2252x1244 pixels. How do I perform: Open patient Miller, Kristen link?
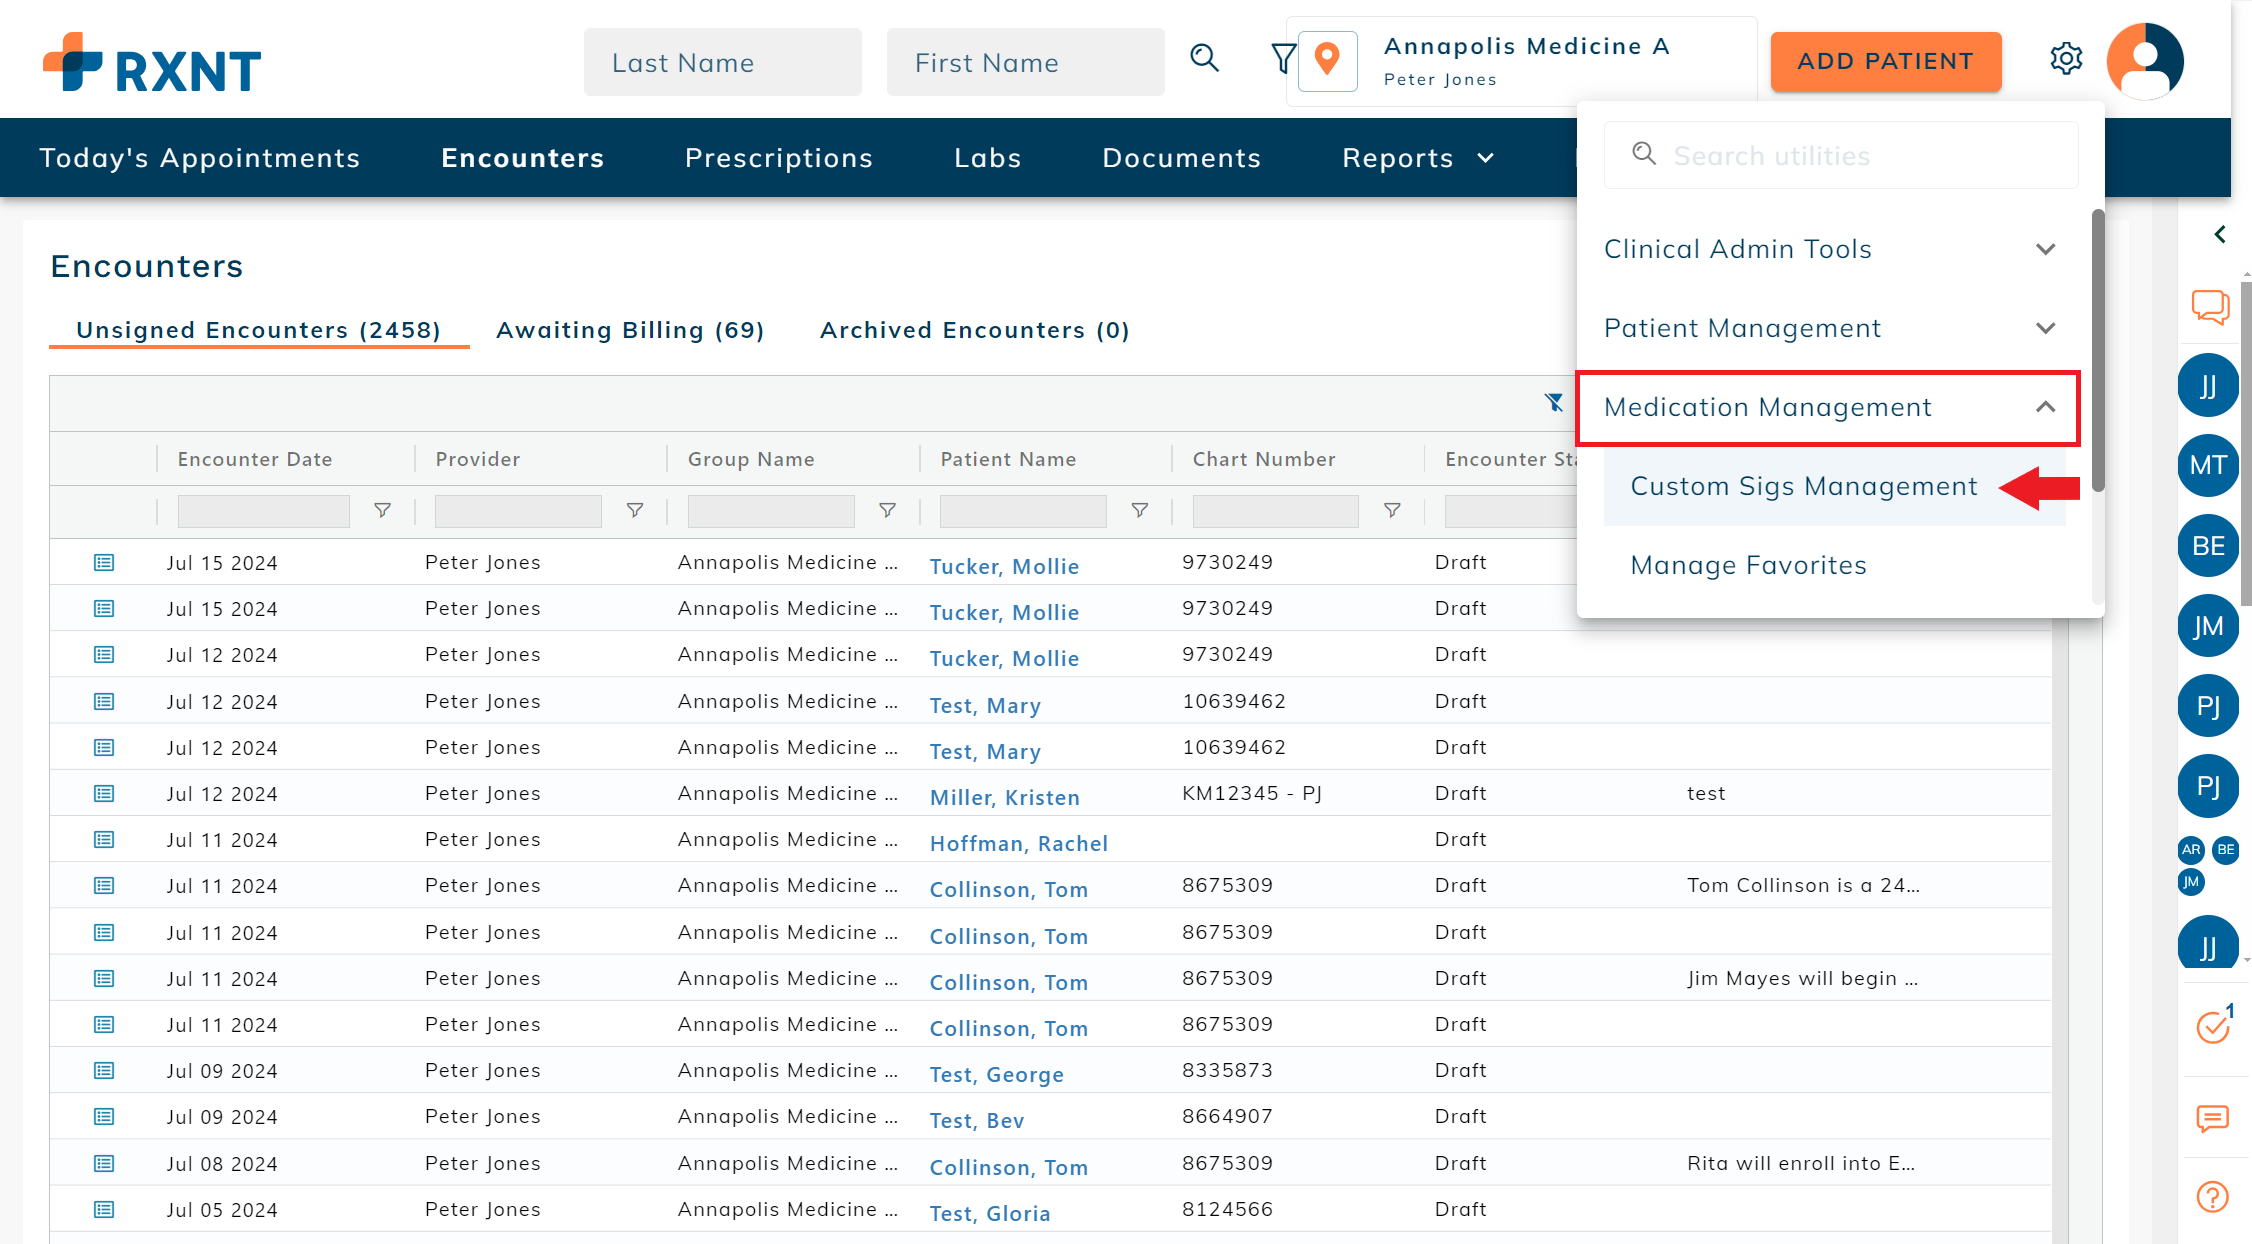coord(1005,798)
